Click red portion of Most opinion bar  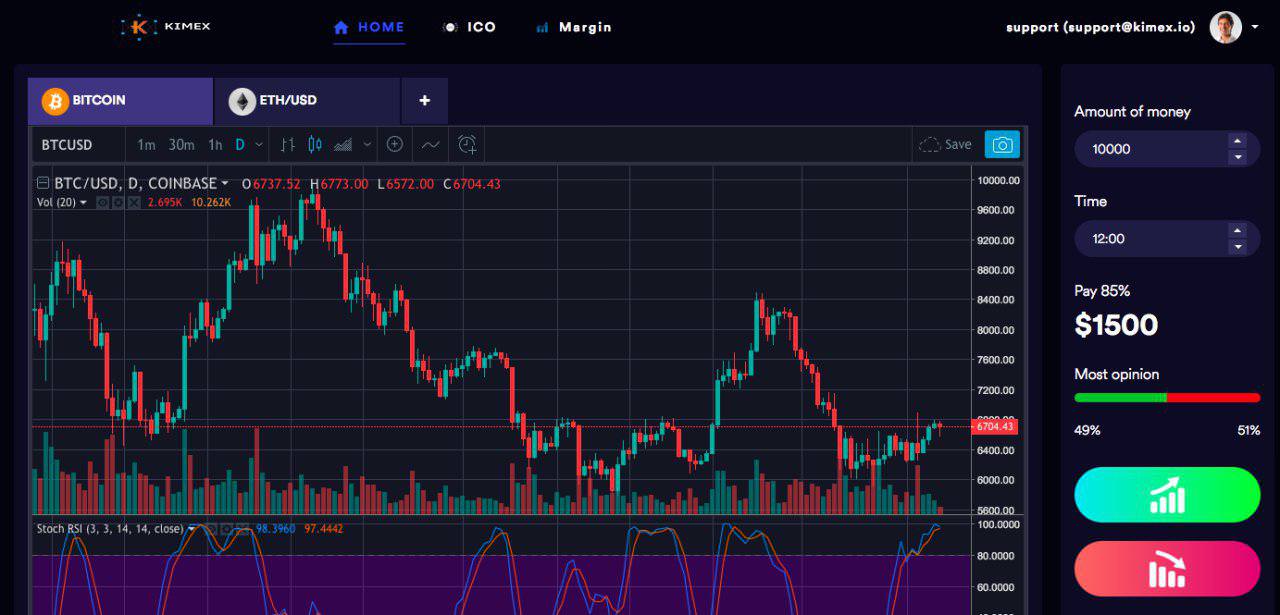(x=1214, y=397)
